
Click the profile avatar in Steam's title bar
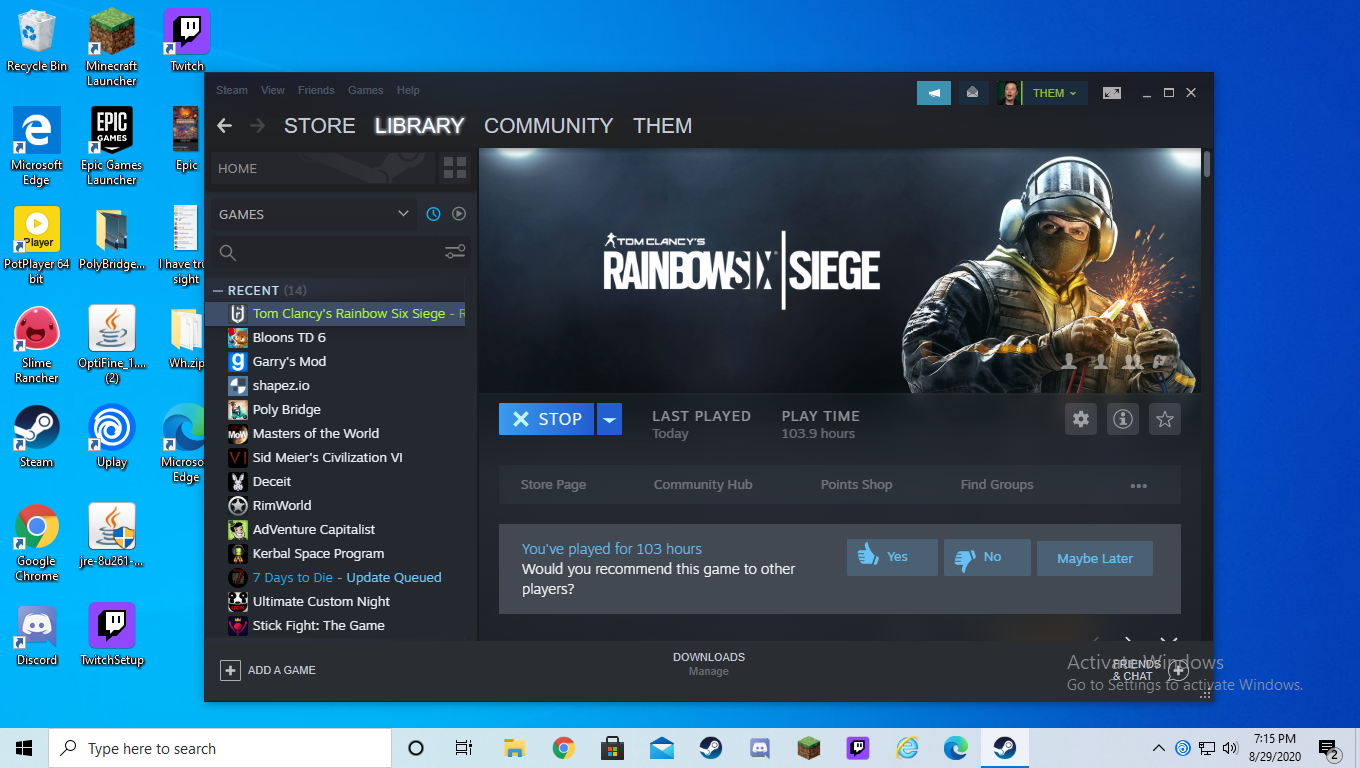click(1008, 93)
